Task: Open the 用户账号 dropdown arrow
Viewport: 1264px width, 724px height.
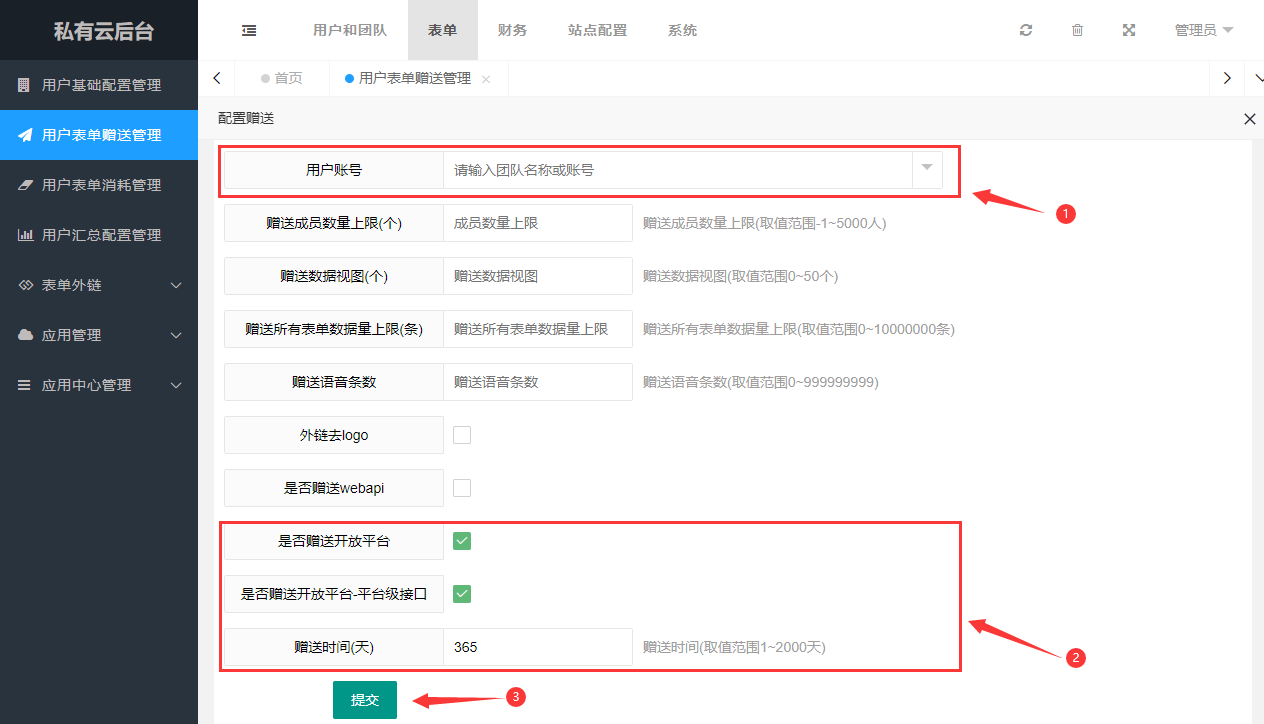Action: pos(927,169)
